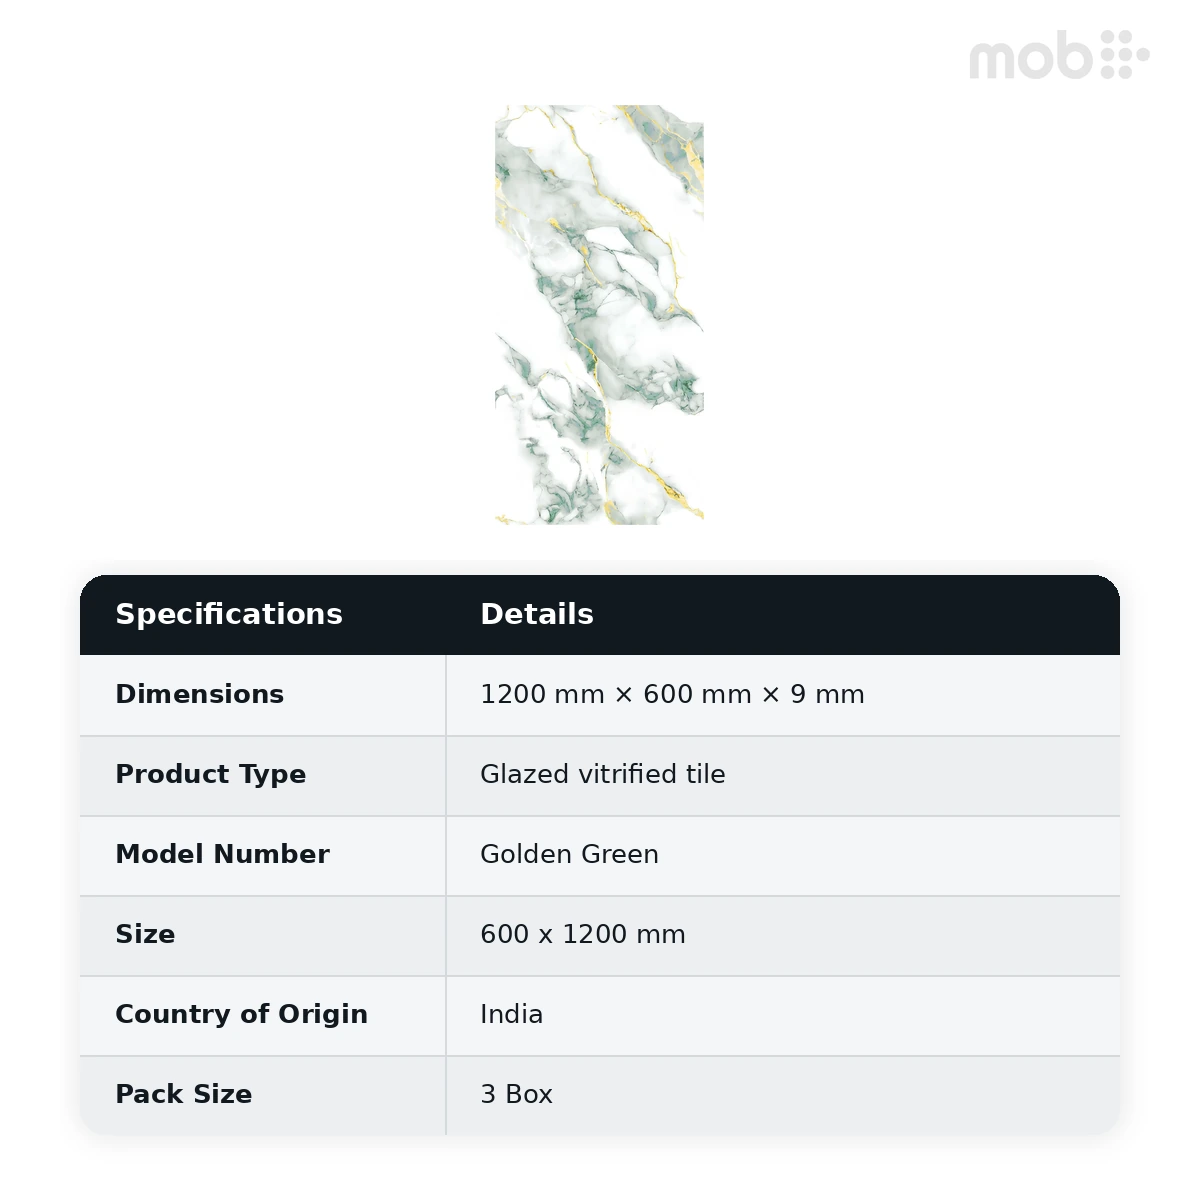
Task: Click the Dimensions row label
Action: click(200, 694)
